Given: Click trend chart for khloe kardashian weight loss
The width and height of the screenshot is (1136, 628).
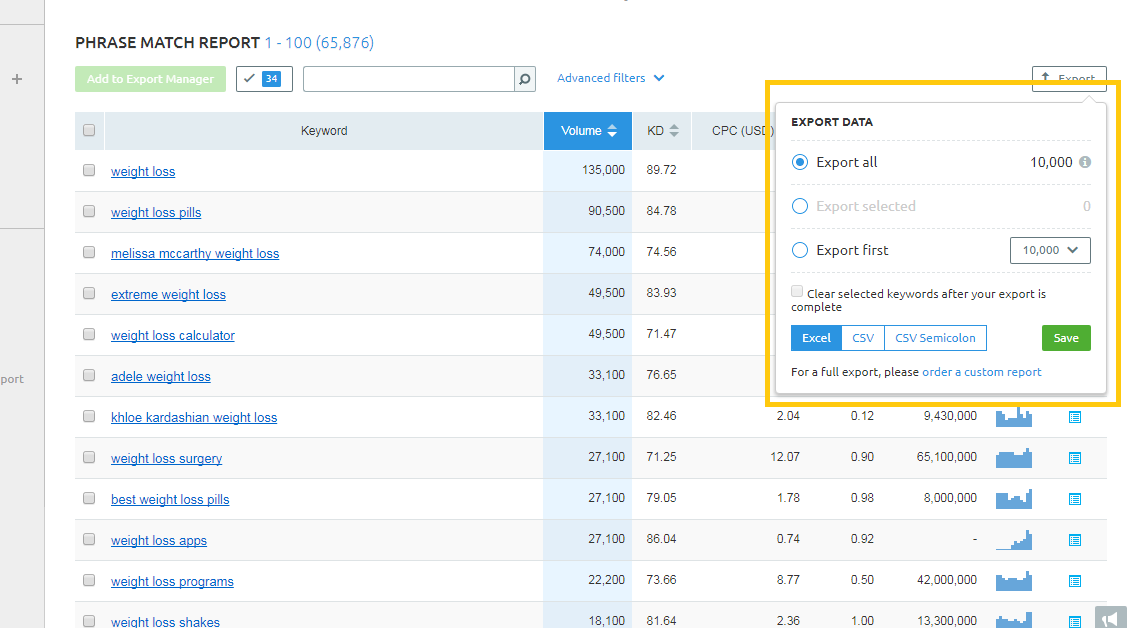Looking at the screenshot, I should click(x=1014, y=416).
